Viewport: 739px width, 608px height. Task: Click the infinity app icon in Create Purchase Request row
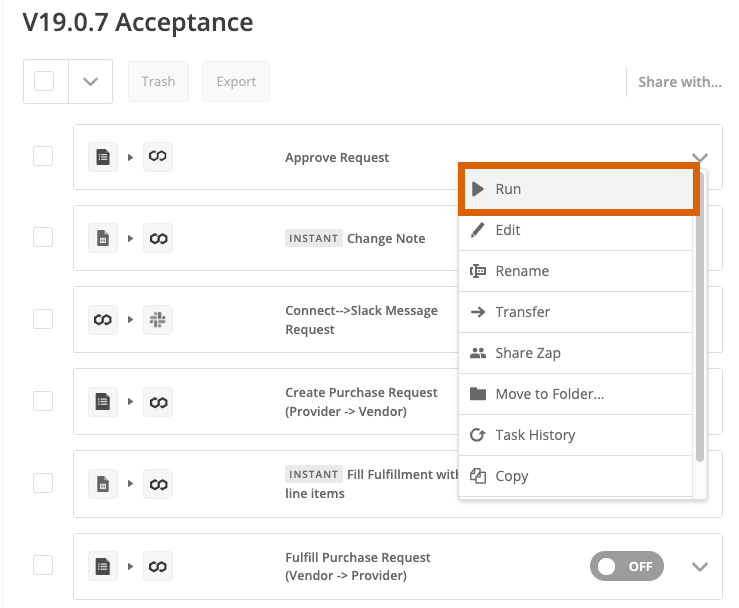[x=157, y=402]
